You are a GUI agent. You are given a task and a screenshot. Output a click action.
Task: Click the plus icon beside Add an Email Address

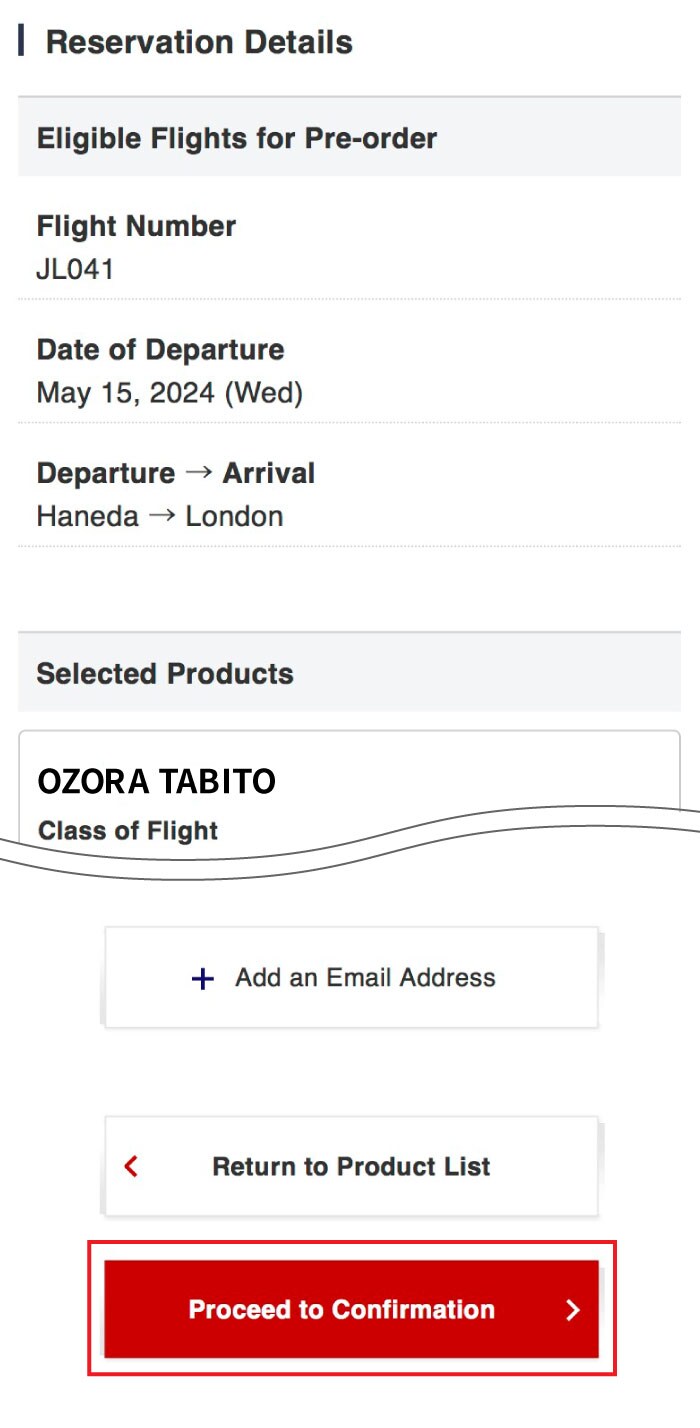pyautogui.click(x=203, y=978)
